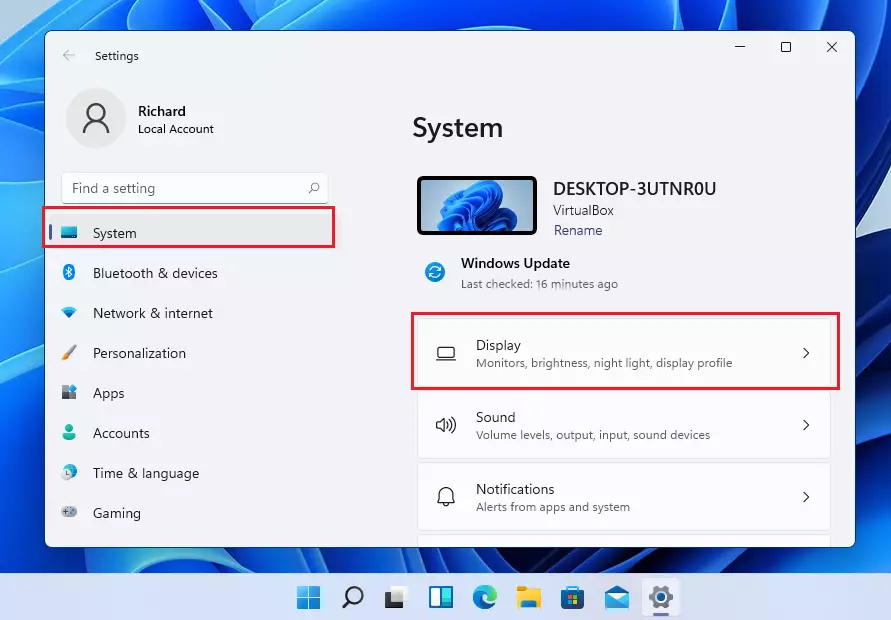Open File Explorer from the taskbar
Screen dimensions: 891x620
(528, 597)
